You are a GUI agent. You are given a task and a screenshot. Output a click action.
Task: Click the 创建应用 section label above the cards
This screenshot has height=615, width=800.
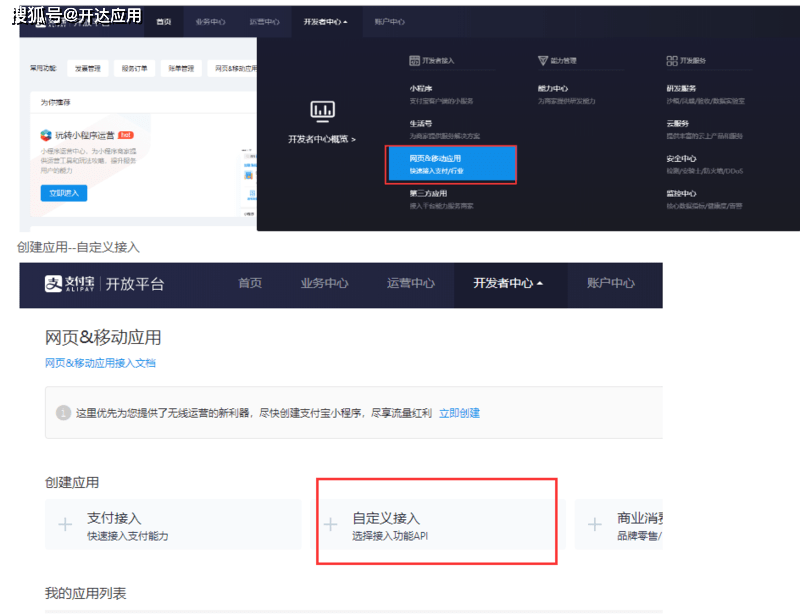[x=72, y=482]
